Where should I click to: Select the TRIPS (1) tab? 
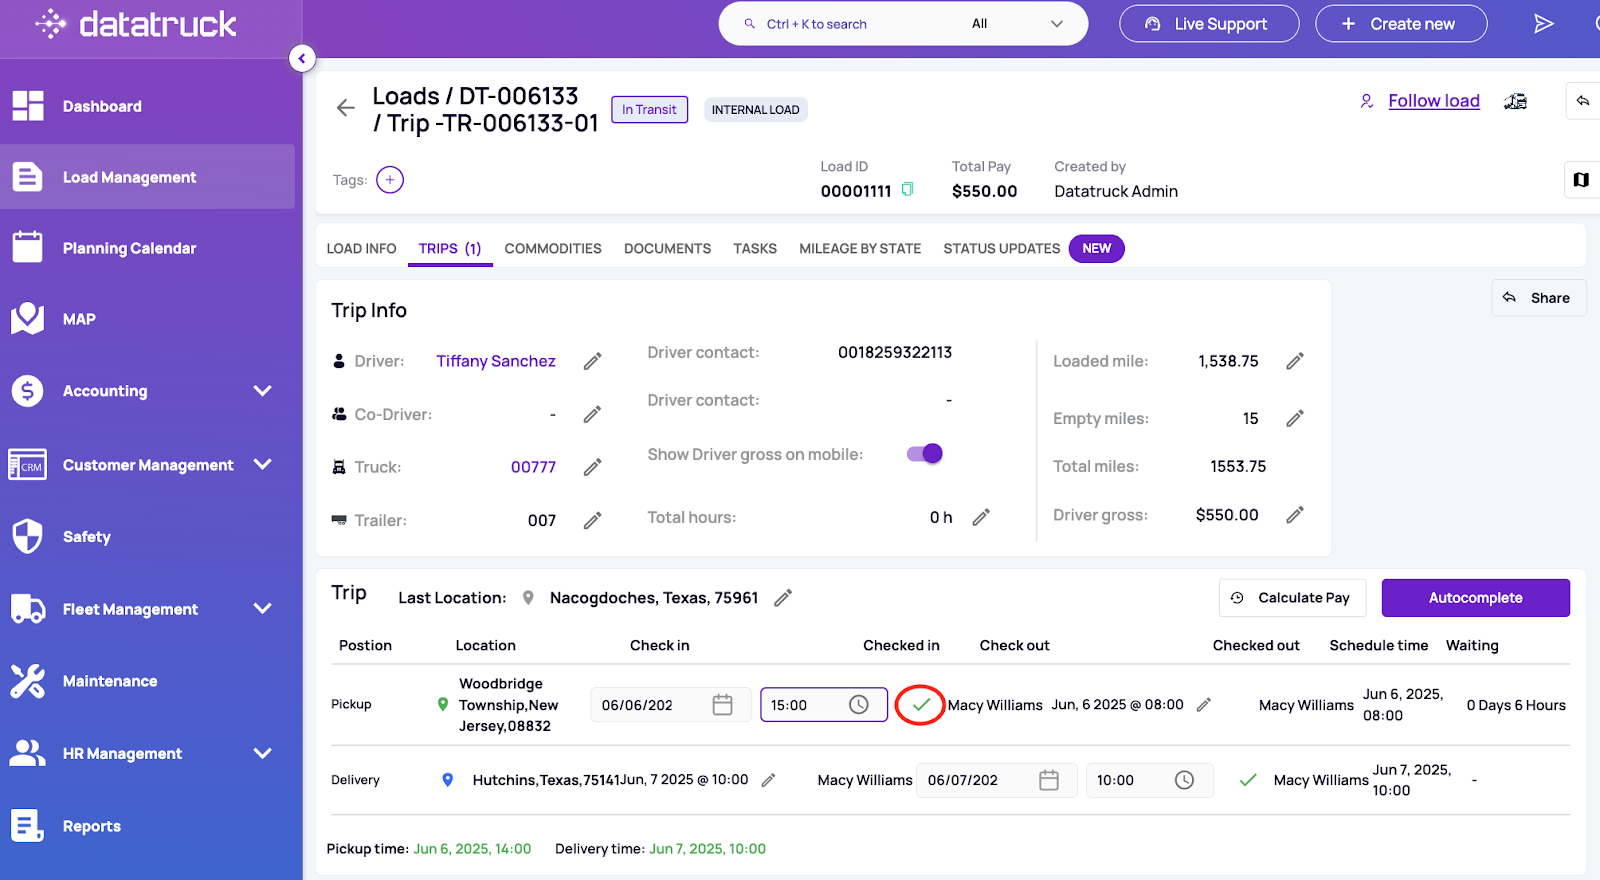(450, 249)
